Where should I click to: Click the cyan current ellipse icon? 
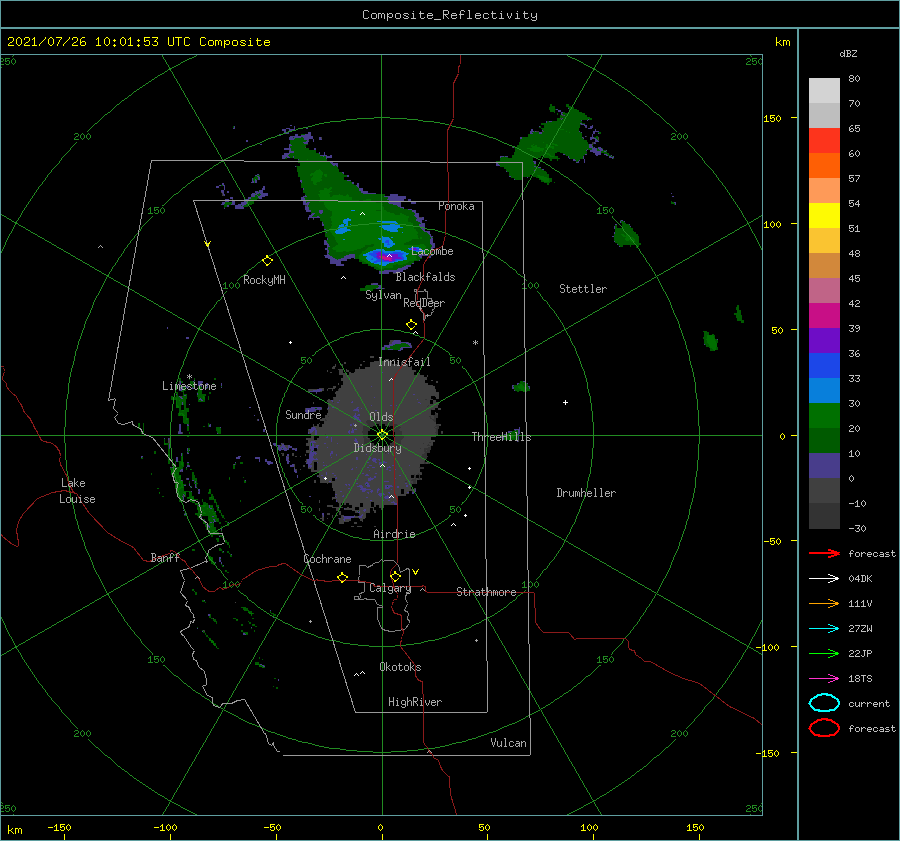[824, 703]
